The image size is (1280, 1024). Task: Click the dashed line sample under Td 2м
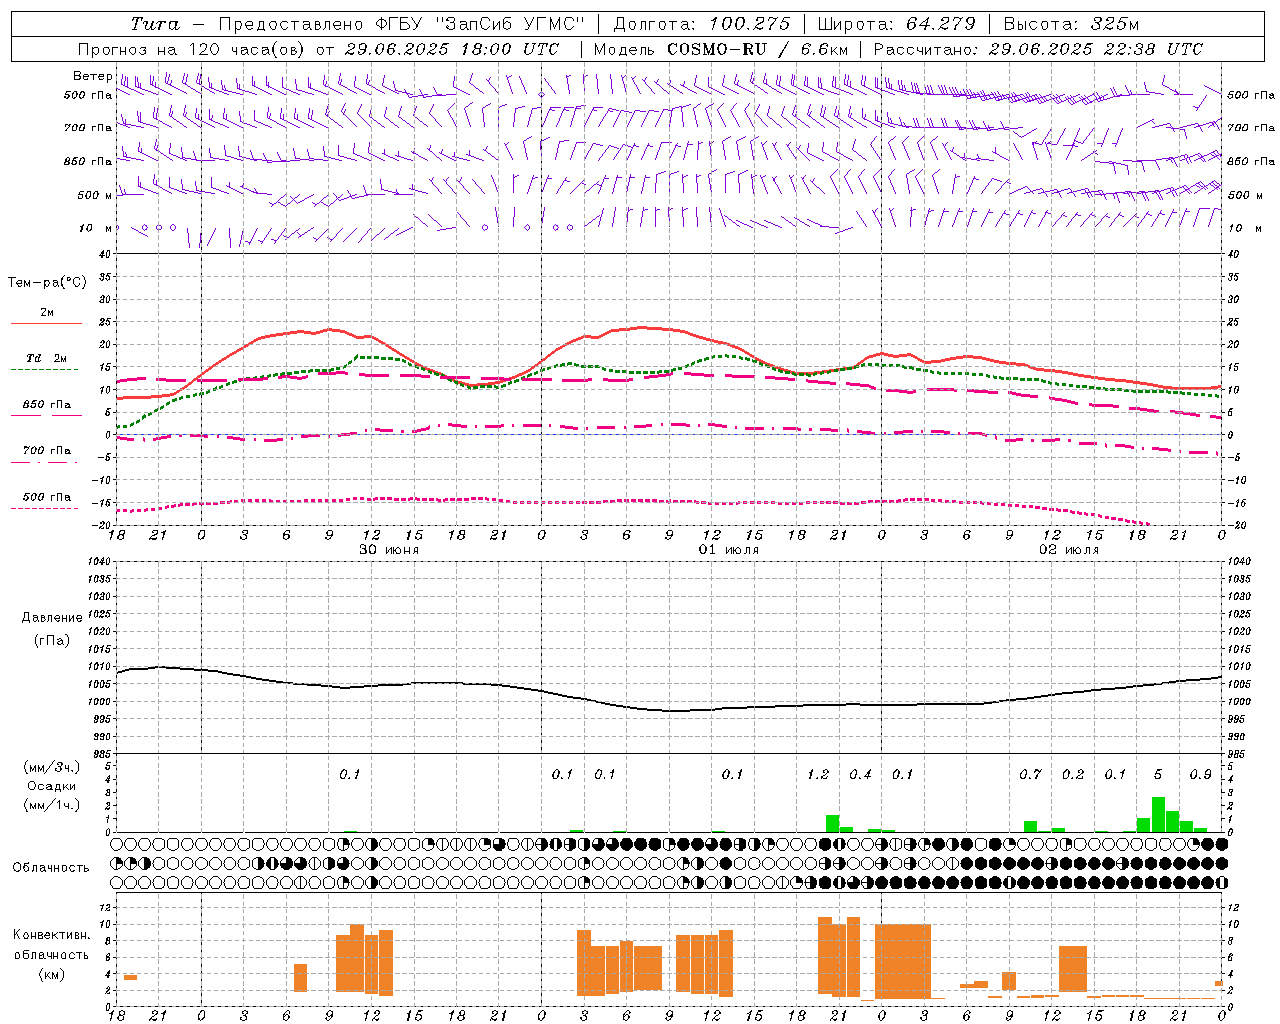pos(46,369)
